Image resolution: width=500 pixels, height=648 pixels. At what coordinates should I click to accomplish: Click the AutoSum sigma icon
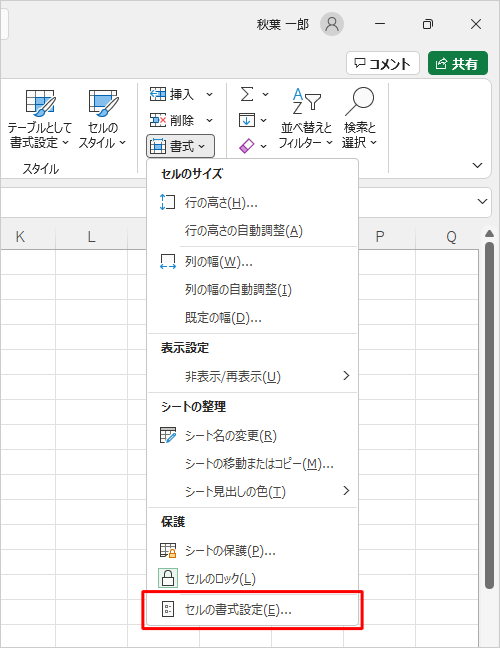247,95
